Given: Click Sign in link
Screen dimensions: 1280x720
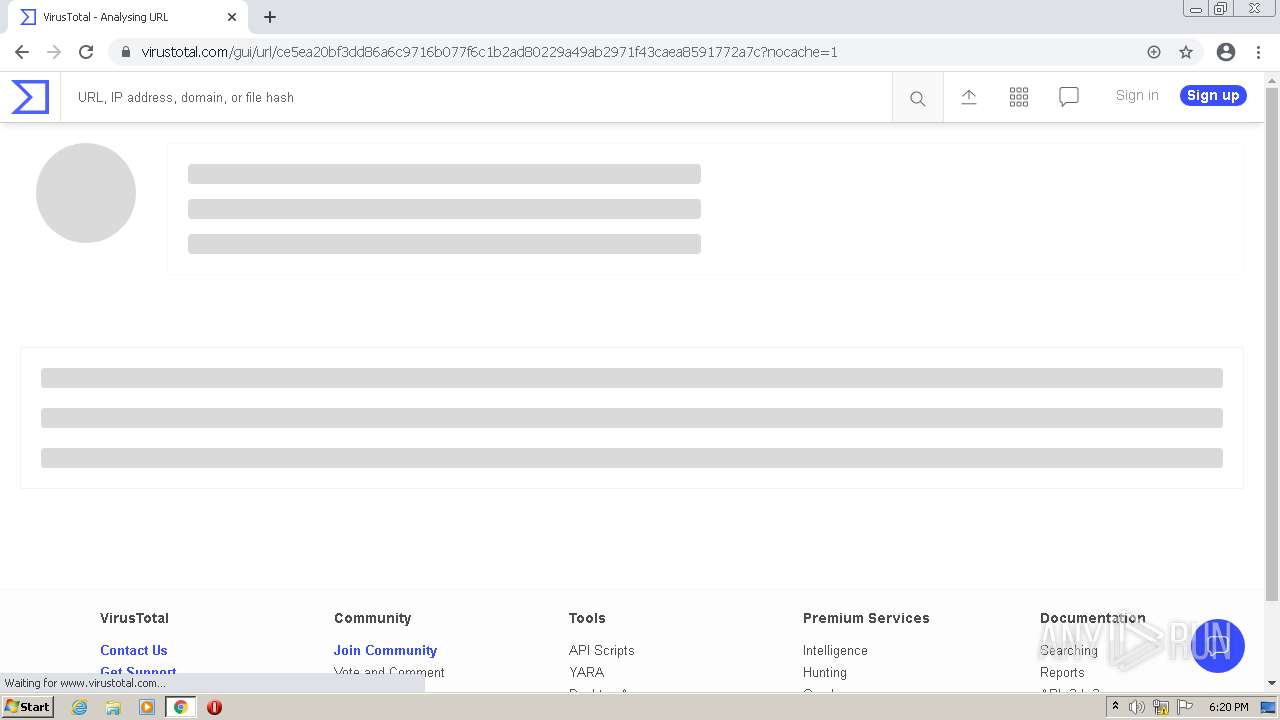Looking at the screenshot, I should click(x=1137, y=95).
